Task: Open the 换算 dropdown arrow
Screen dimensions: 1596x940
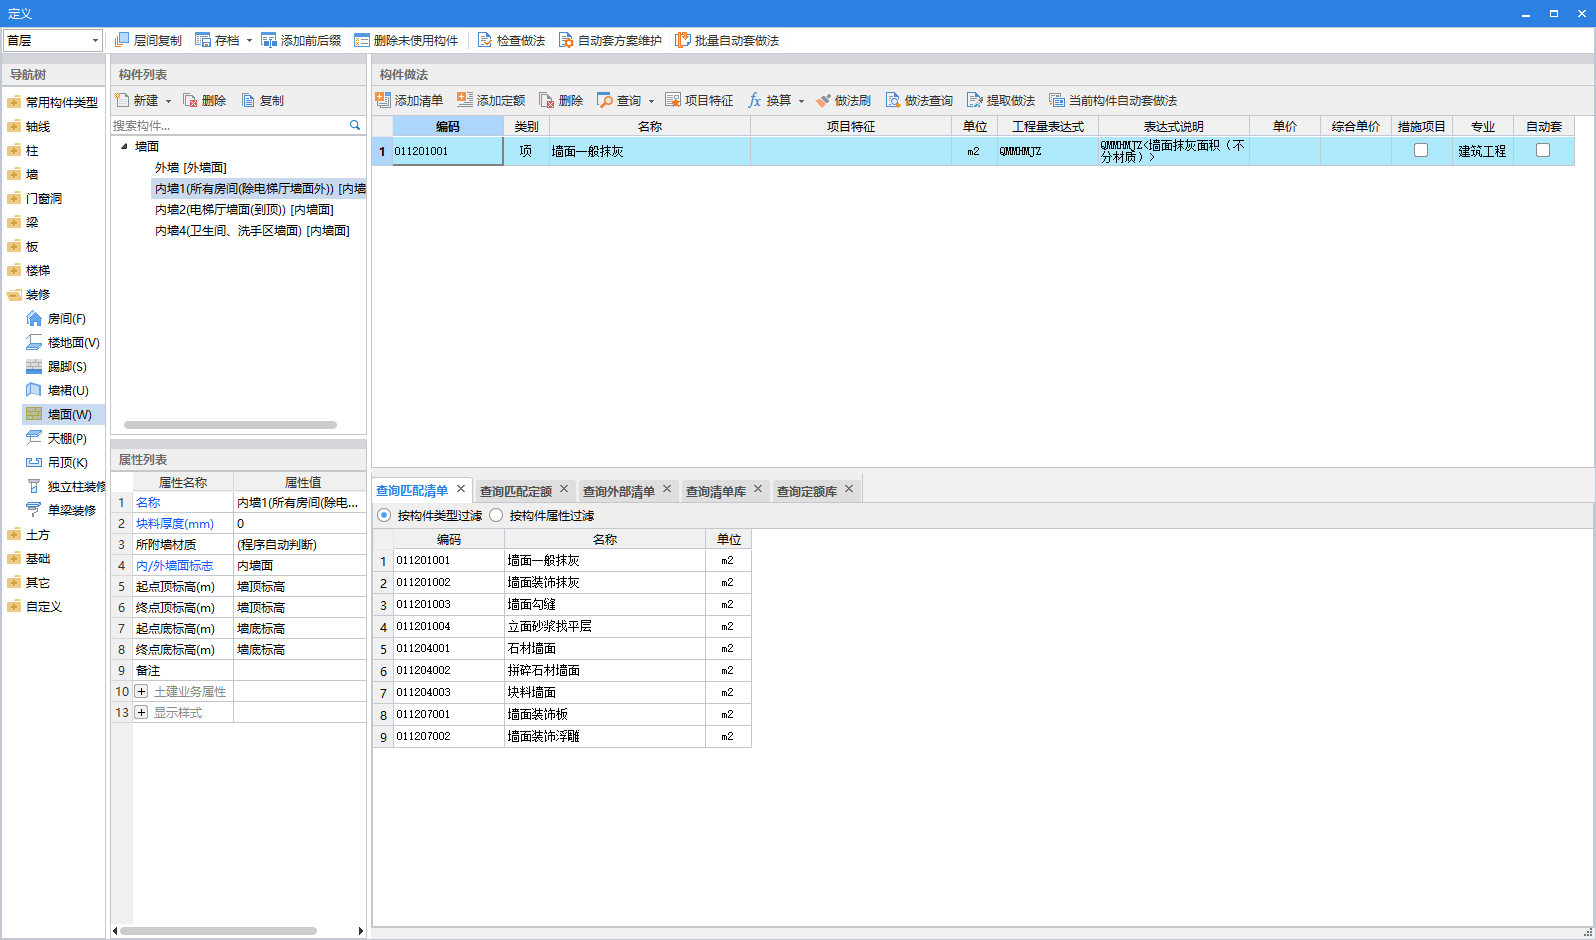Action: [801, 101]
